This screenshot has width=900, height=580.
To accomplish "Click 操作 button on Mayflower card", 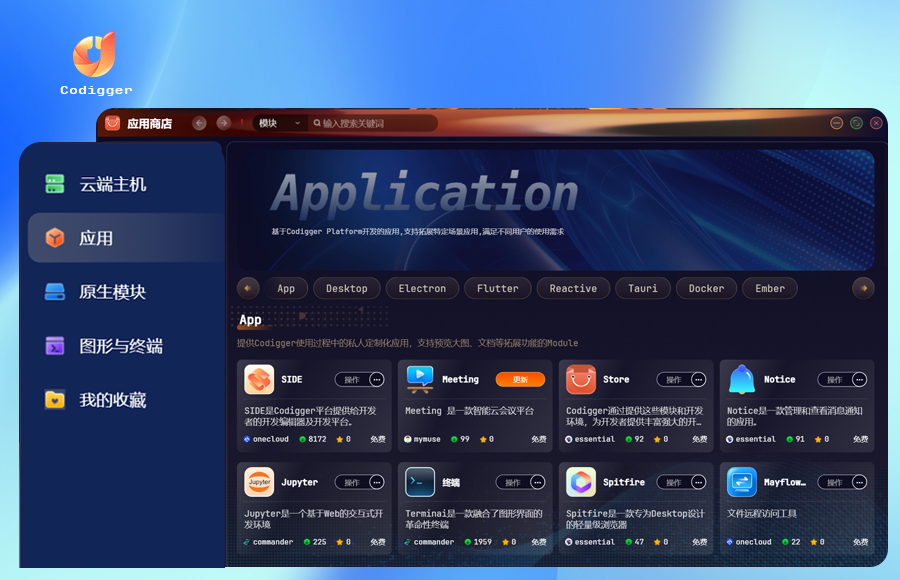I will point(835,482).
